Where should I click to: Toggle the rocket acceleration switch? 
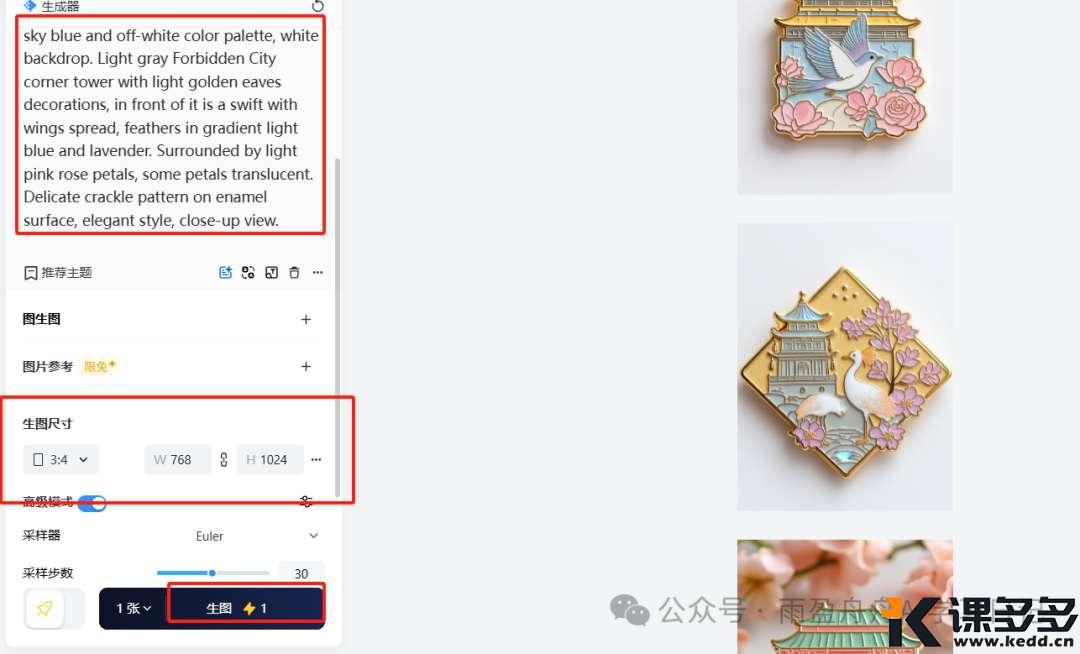click(x=54, y=609)
